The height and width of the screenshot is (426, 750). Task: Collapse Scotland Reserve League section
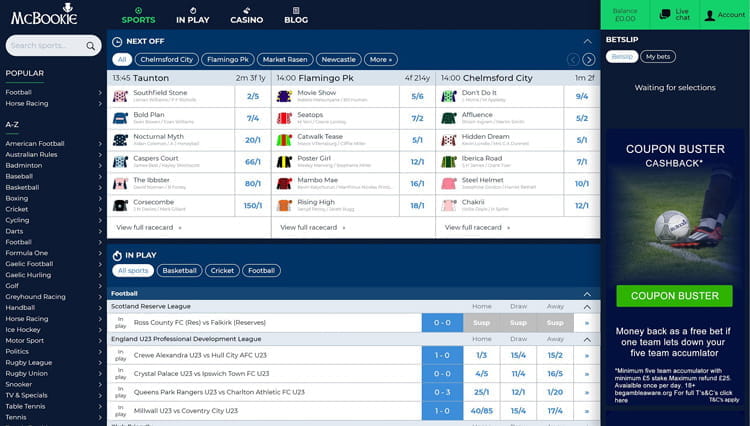coord(587,307)
